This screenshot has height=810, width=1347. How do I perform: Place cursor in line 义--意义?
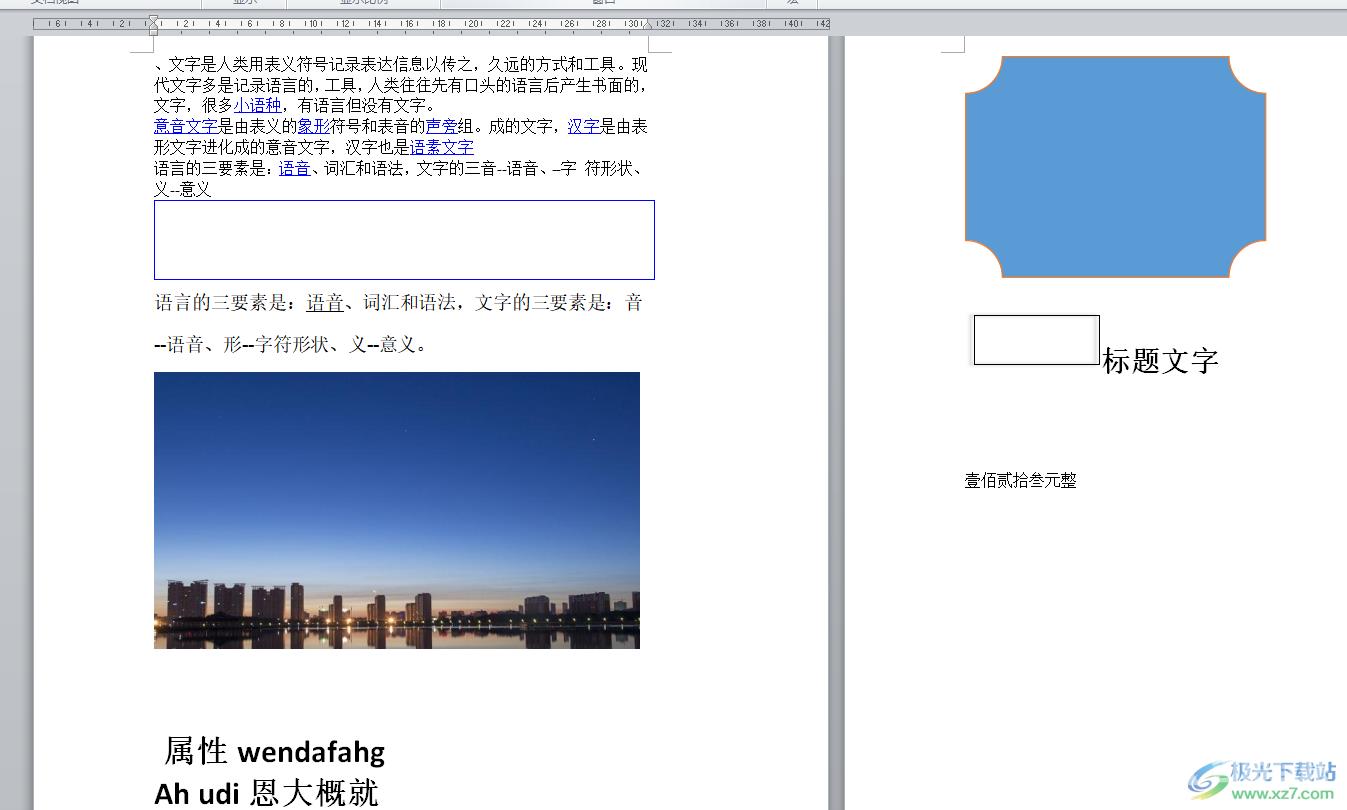[x=183, y=190]
